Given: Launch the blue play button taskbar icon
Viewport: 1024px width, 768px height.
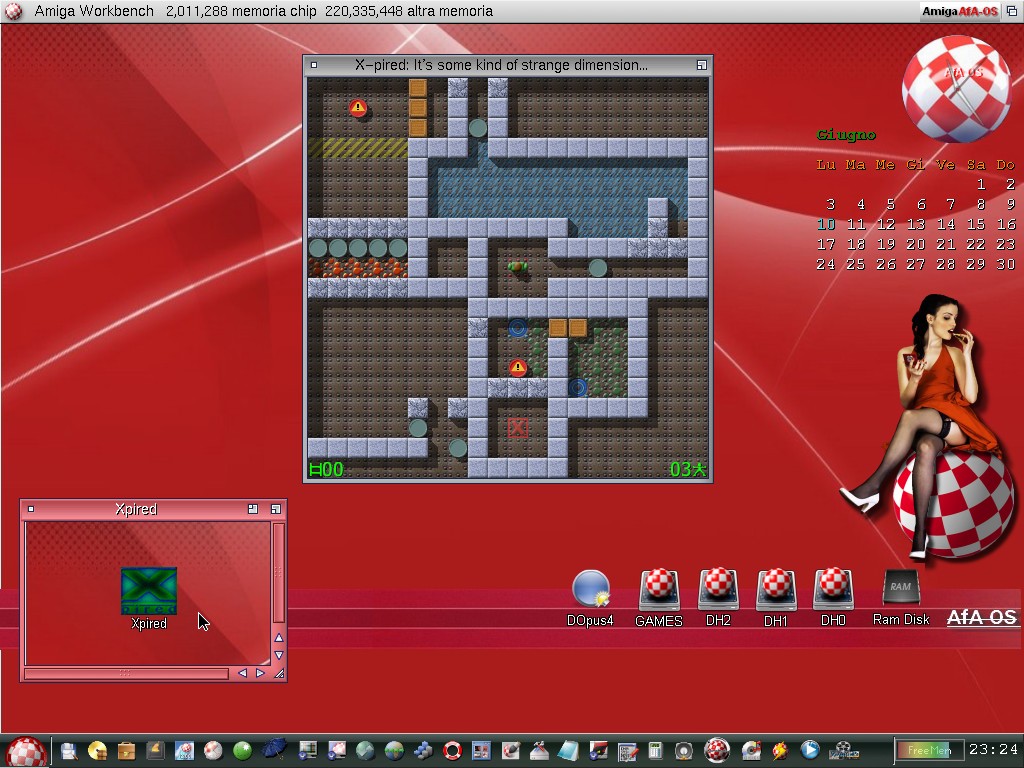Looking at the screenshot, I should coord(810,750).
